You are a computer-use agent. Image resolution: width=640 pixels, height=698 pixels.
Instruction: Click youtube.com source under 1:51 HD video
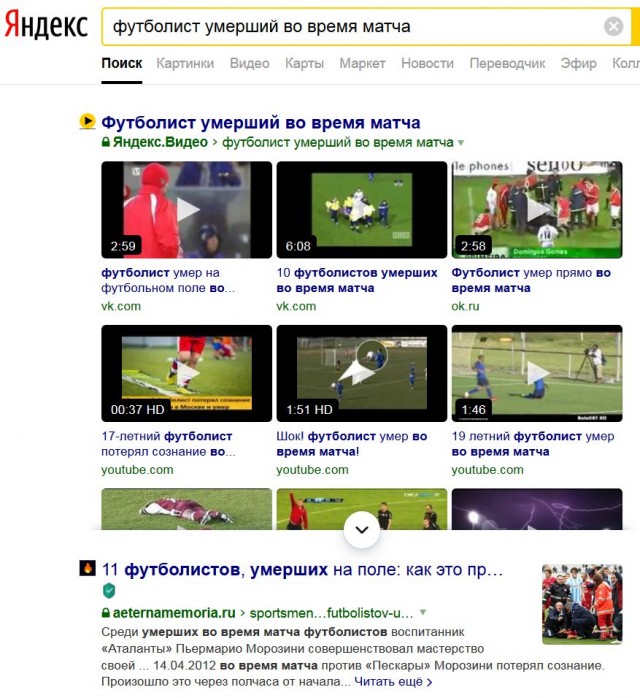pos(312,470)
